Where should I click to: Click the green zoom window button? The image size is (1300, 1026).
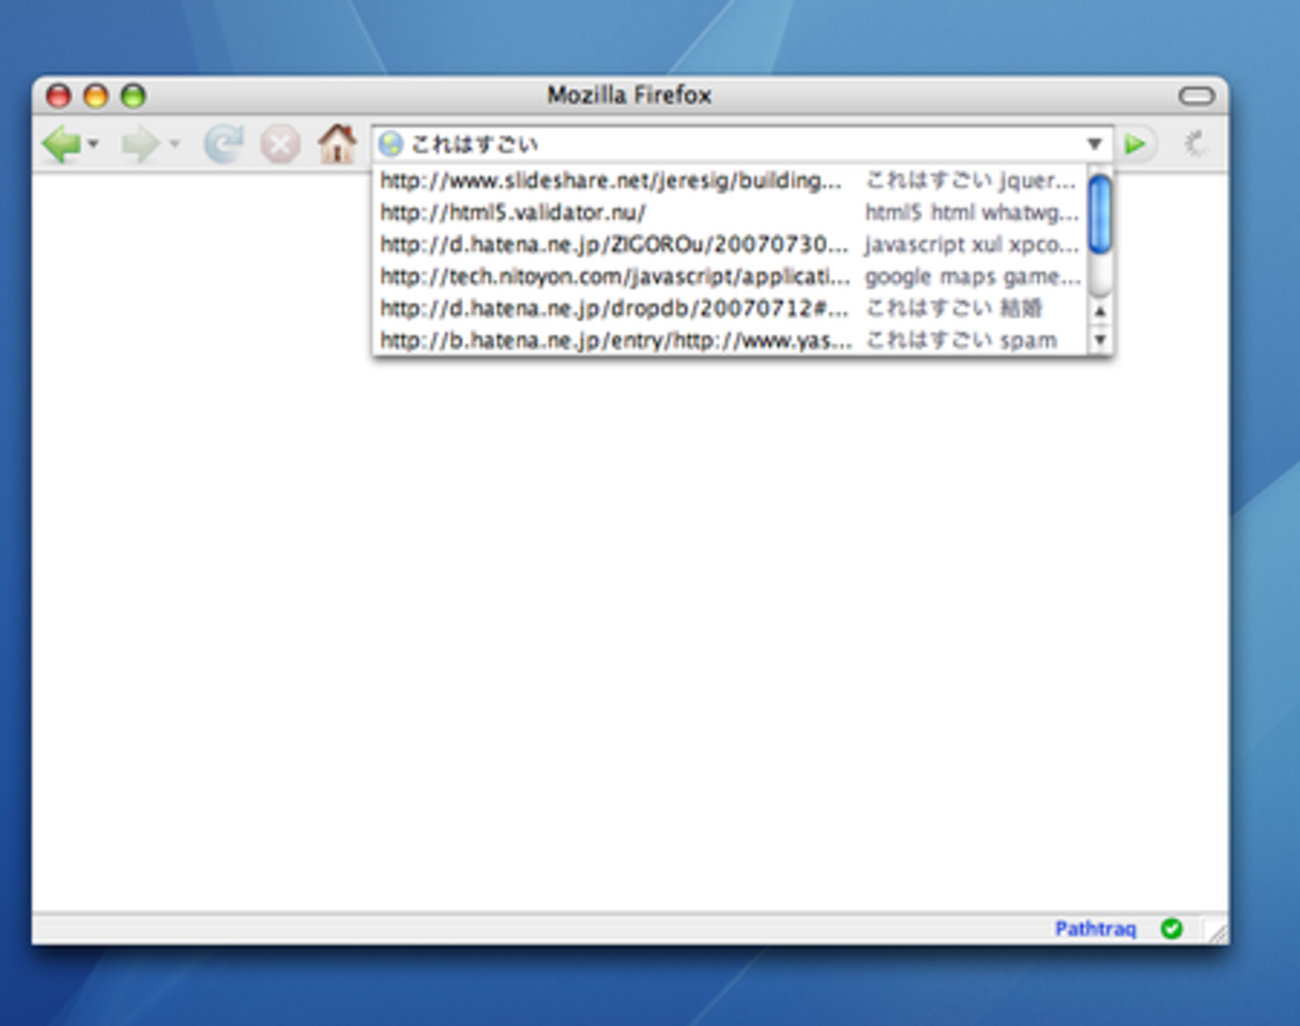[133, 96]
